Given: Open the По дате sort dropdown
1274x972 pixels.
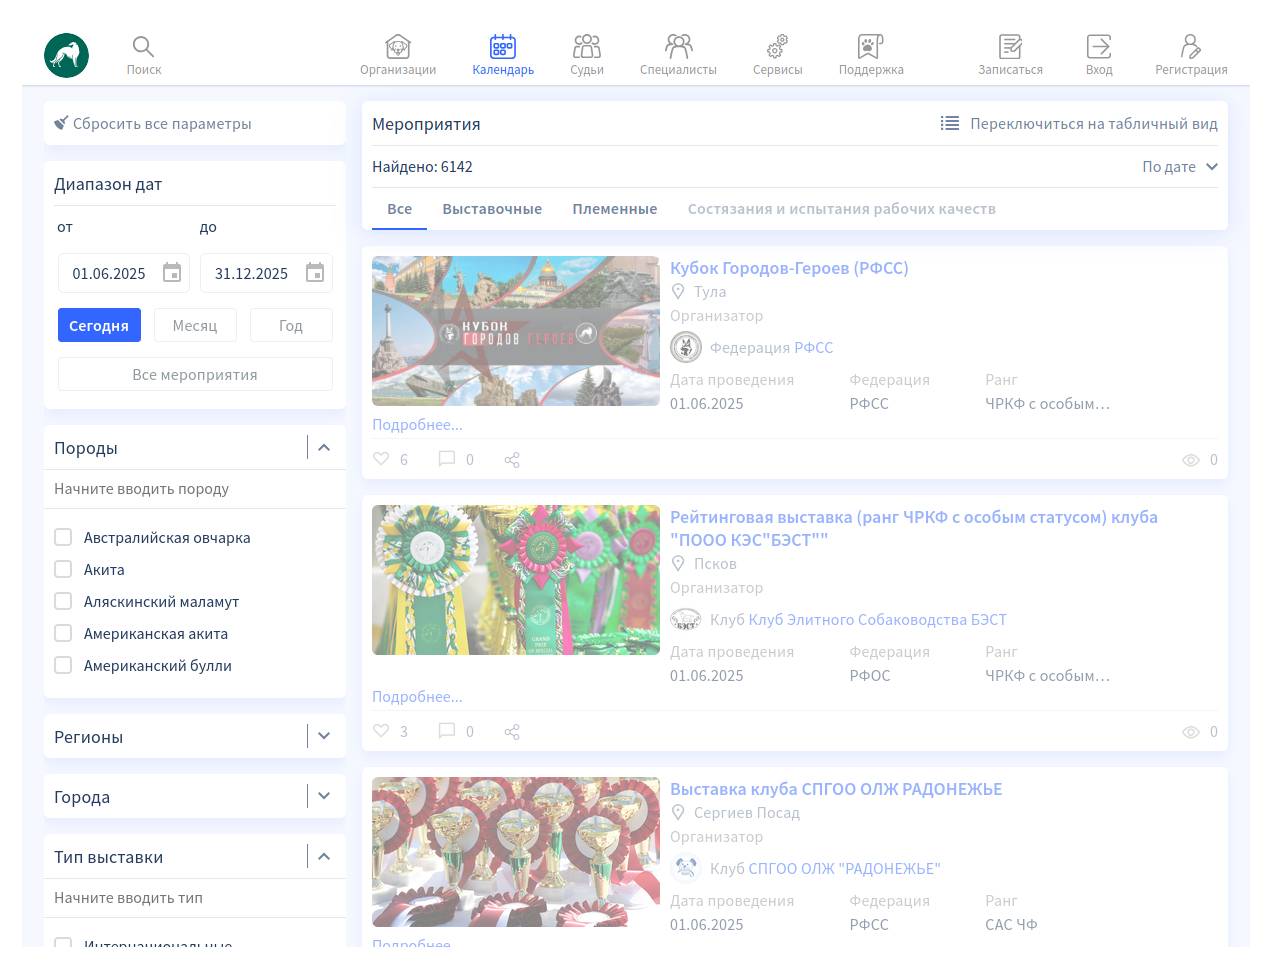Looking at the screenshot, I should point(1180,167).
